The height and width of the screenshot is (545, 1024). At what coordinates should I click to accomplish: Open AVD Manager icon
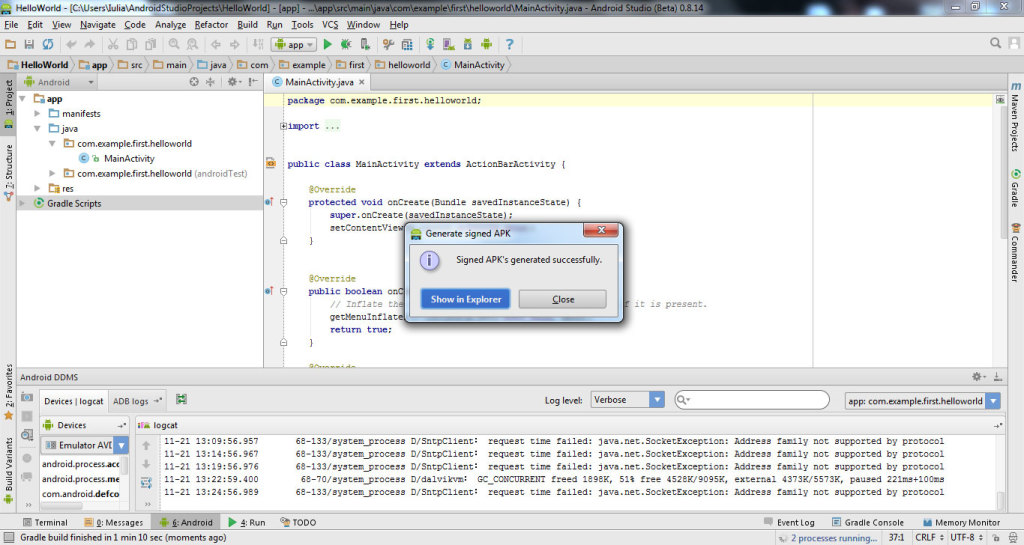pos(449,44)
